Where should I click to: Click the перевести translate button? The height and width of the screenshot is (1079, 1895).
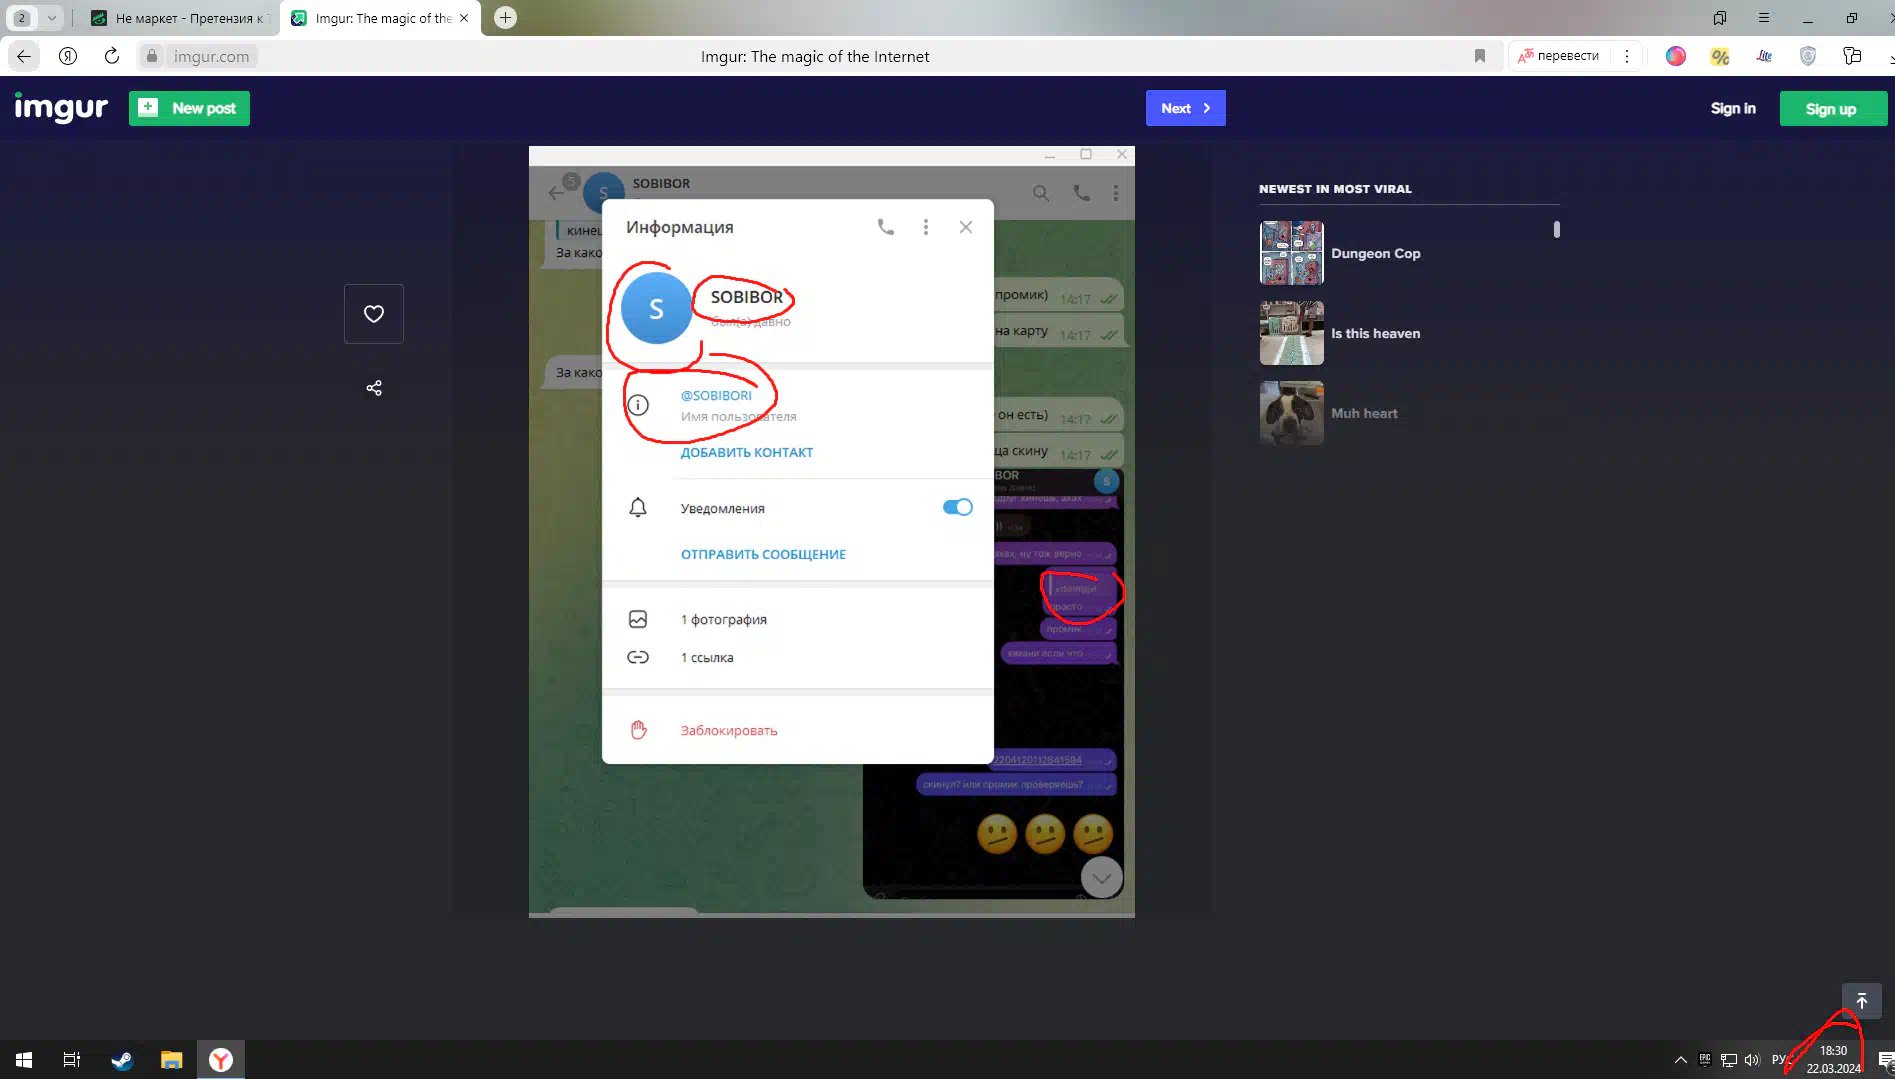1558,56
